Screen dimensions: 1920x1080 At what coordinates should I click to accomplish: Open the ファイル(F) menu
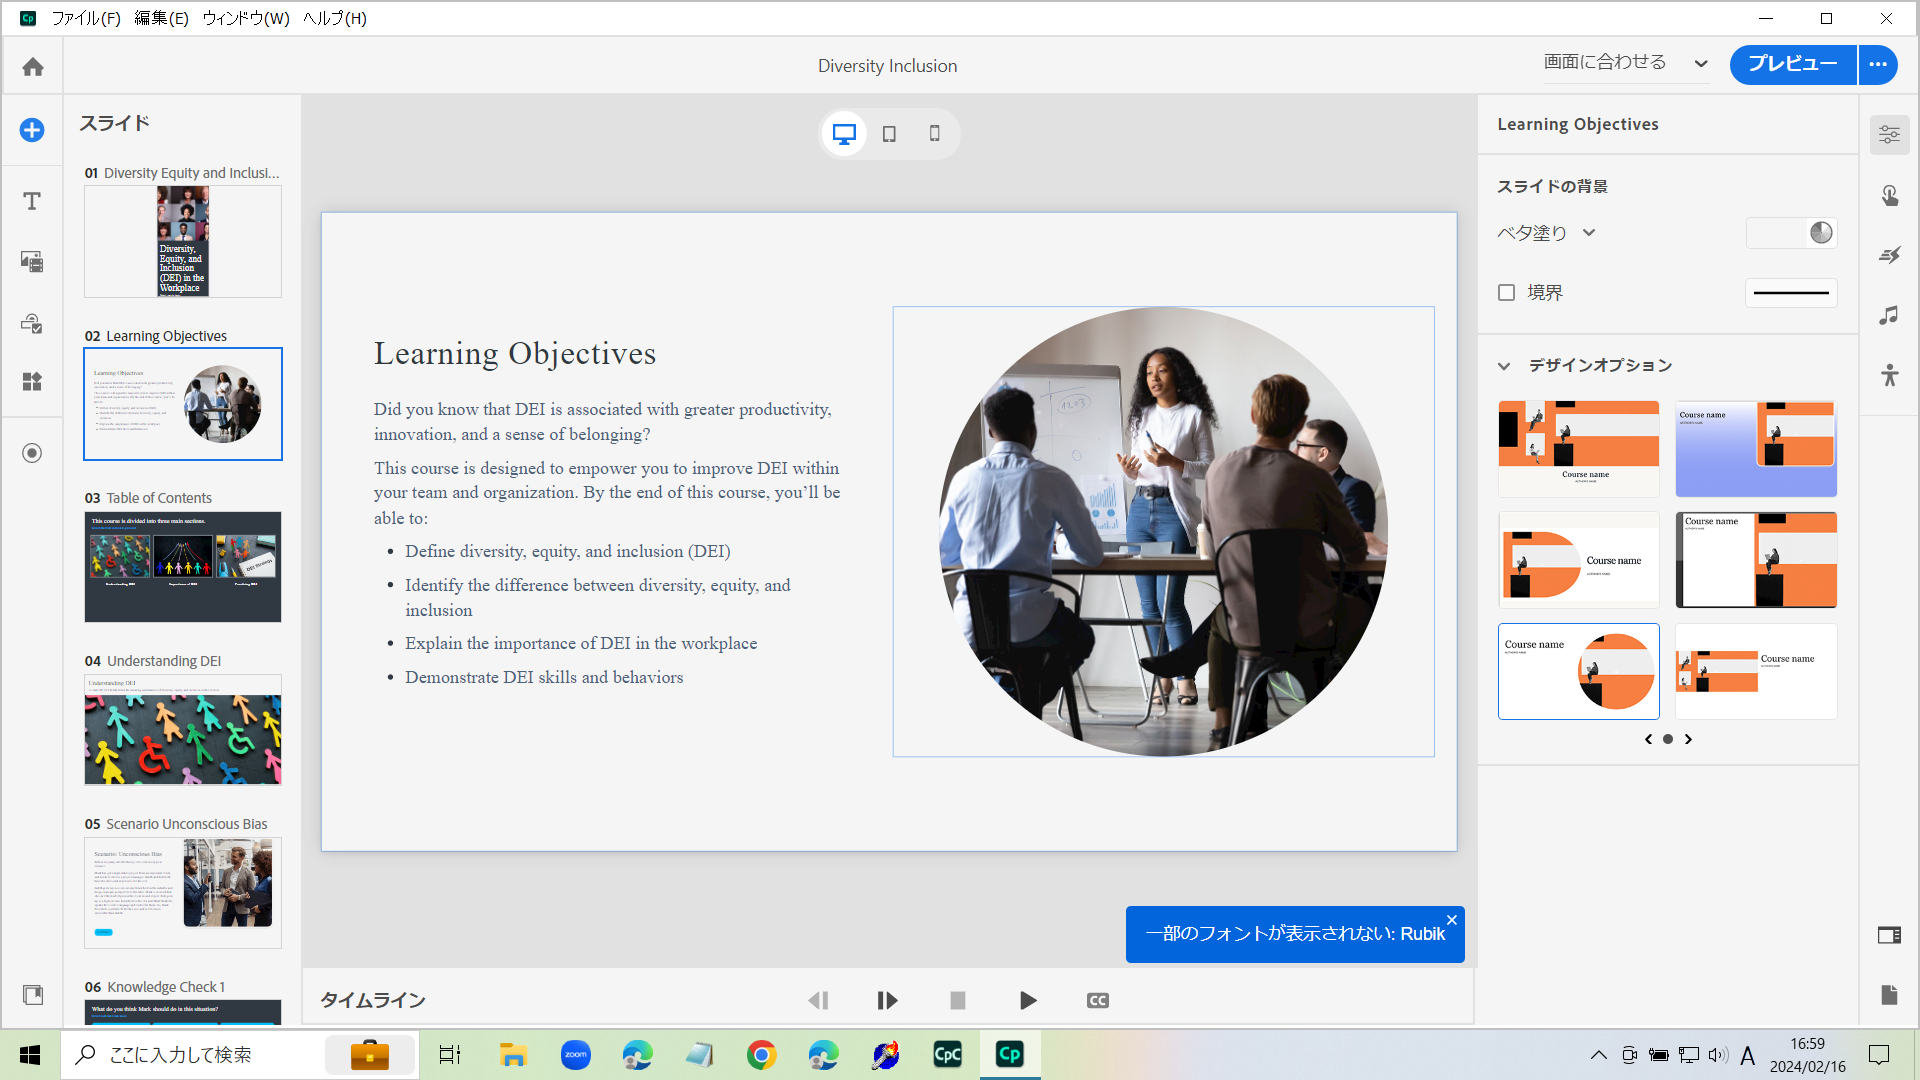coord(85,18)
